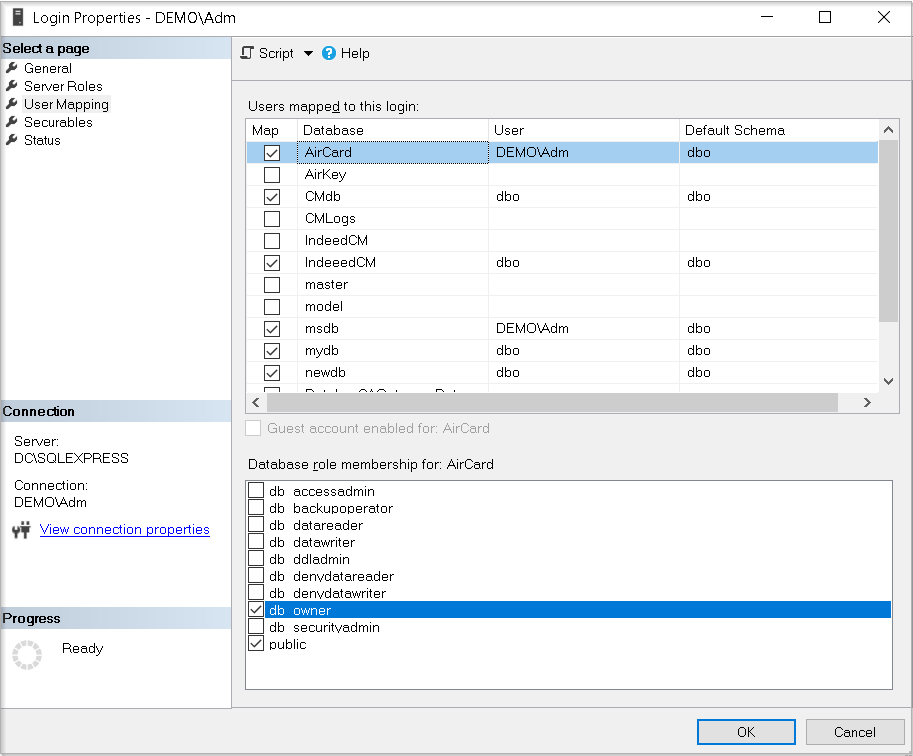Open the Script dropdown arrow
The image size is (913, 756).
click(x=308, y=54)
